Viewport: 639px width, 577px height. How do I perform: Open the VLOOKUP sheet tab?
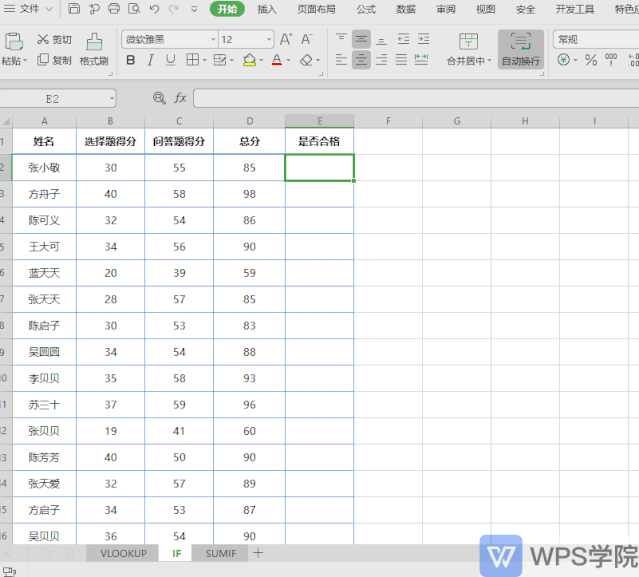[x=123, y=553]
